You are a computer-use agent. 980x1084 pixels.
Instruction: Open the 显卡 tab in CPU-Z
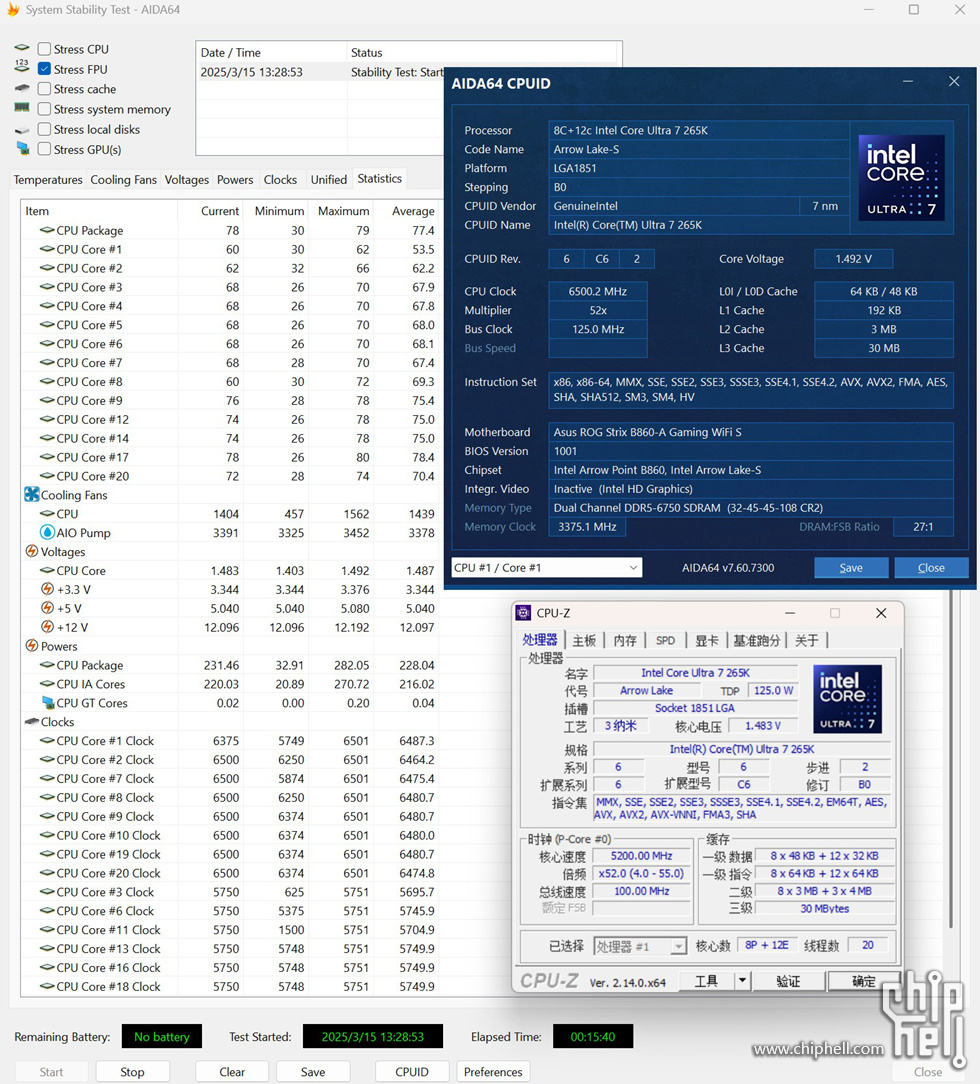point(706,640)
